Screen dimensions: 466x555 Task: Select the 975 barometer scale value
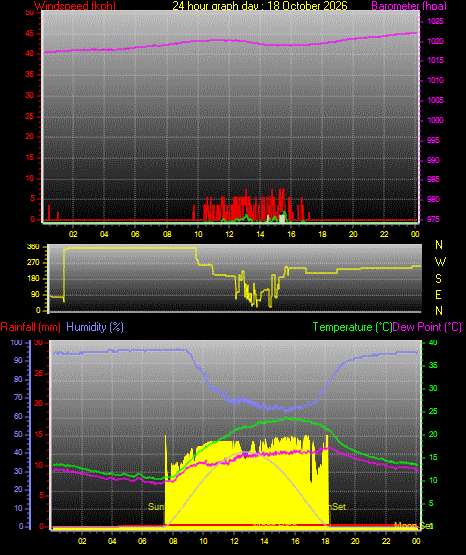coord(433,219)
